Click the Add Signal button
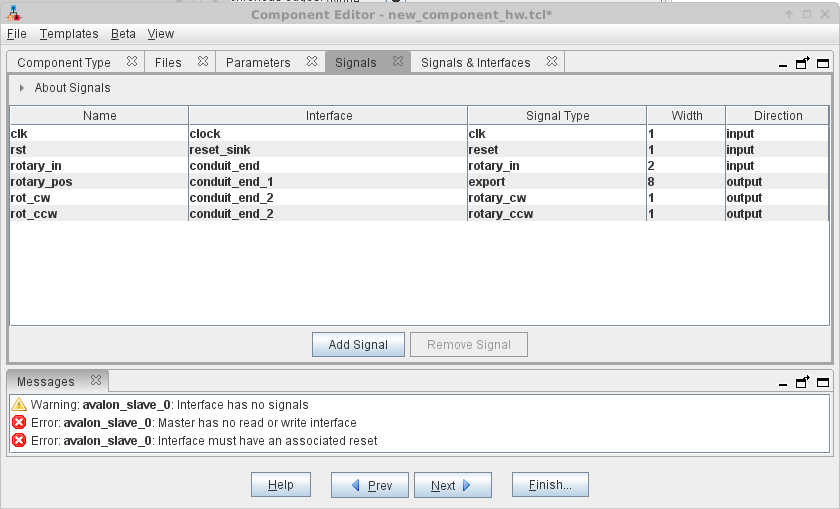The image size is (840, 509). [358, 345]
